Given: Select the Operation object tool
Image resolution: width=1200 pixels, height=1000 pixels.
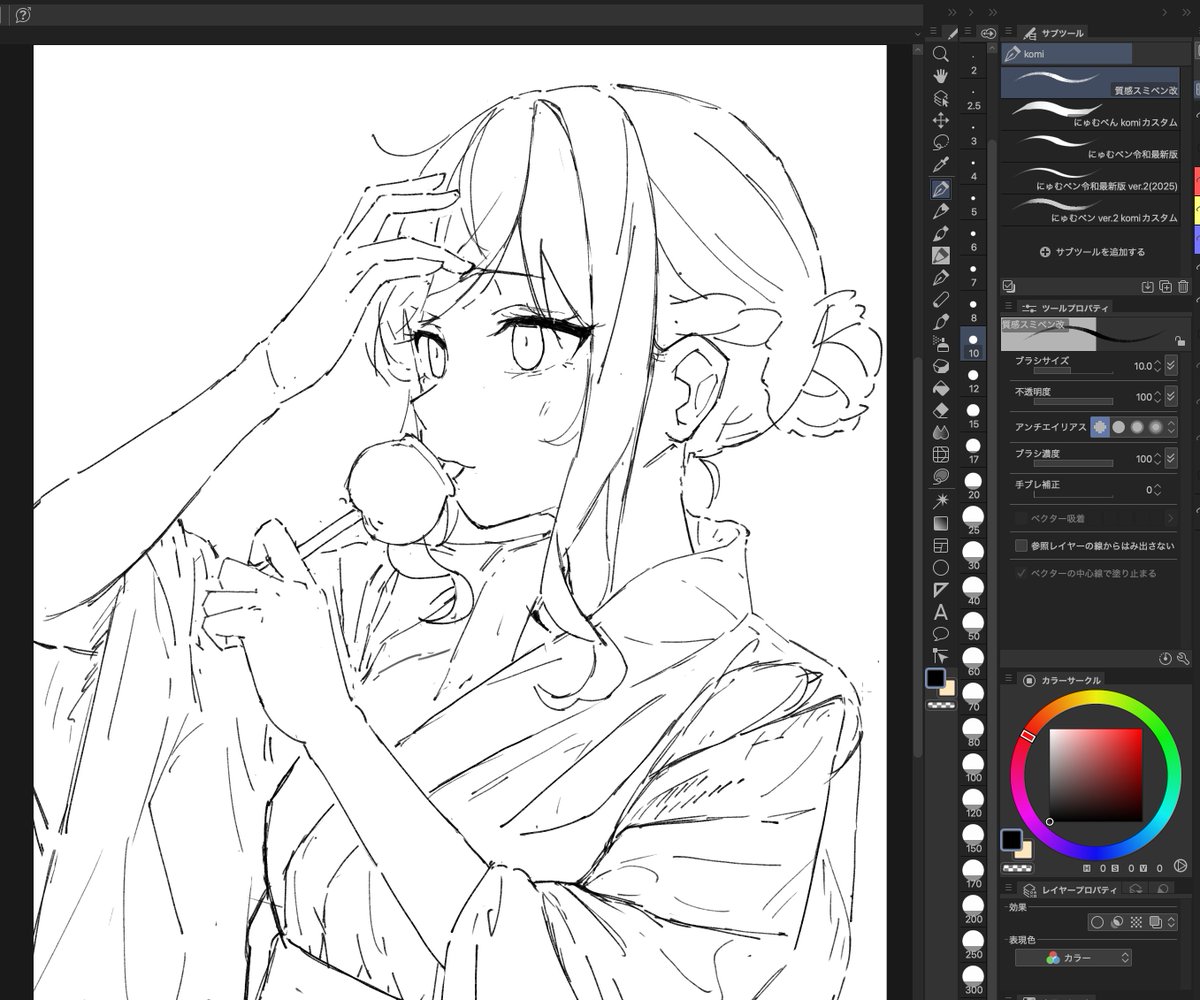Looking at the screenshot, I should [x=940, y=98].
